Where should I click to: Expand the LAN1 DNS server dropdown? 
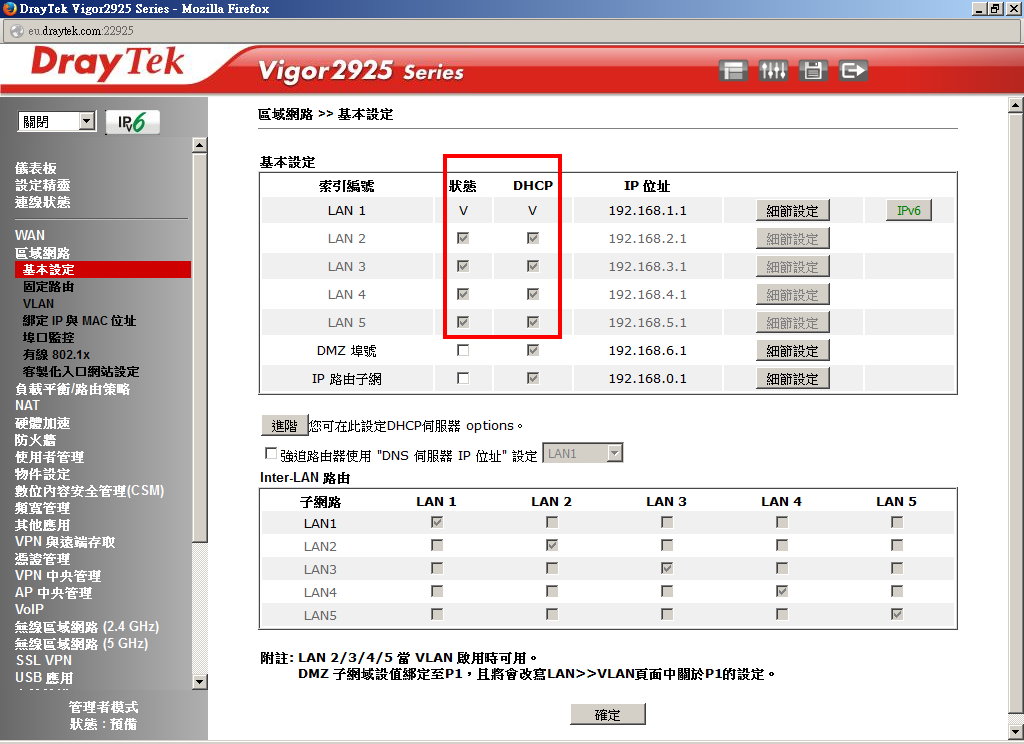pos(582,454)
